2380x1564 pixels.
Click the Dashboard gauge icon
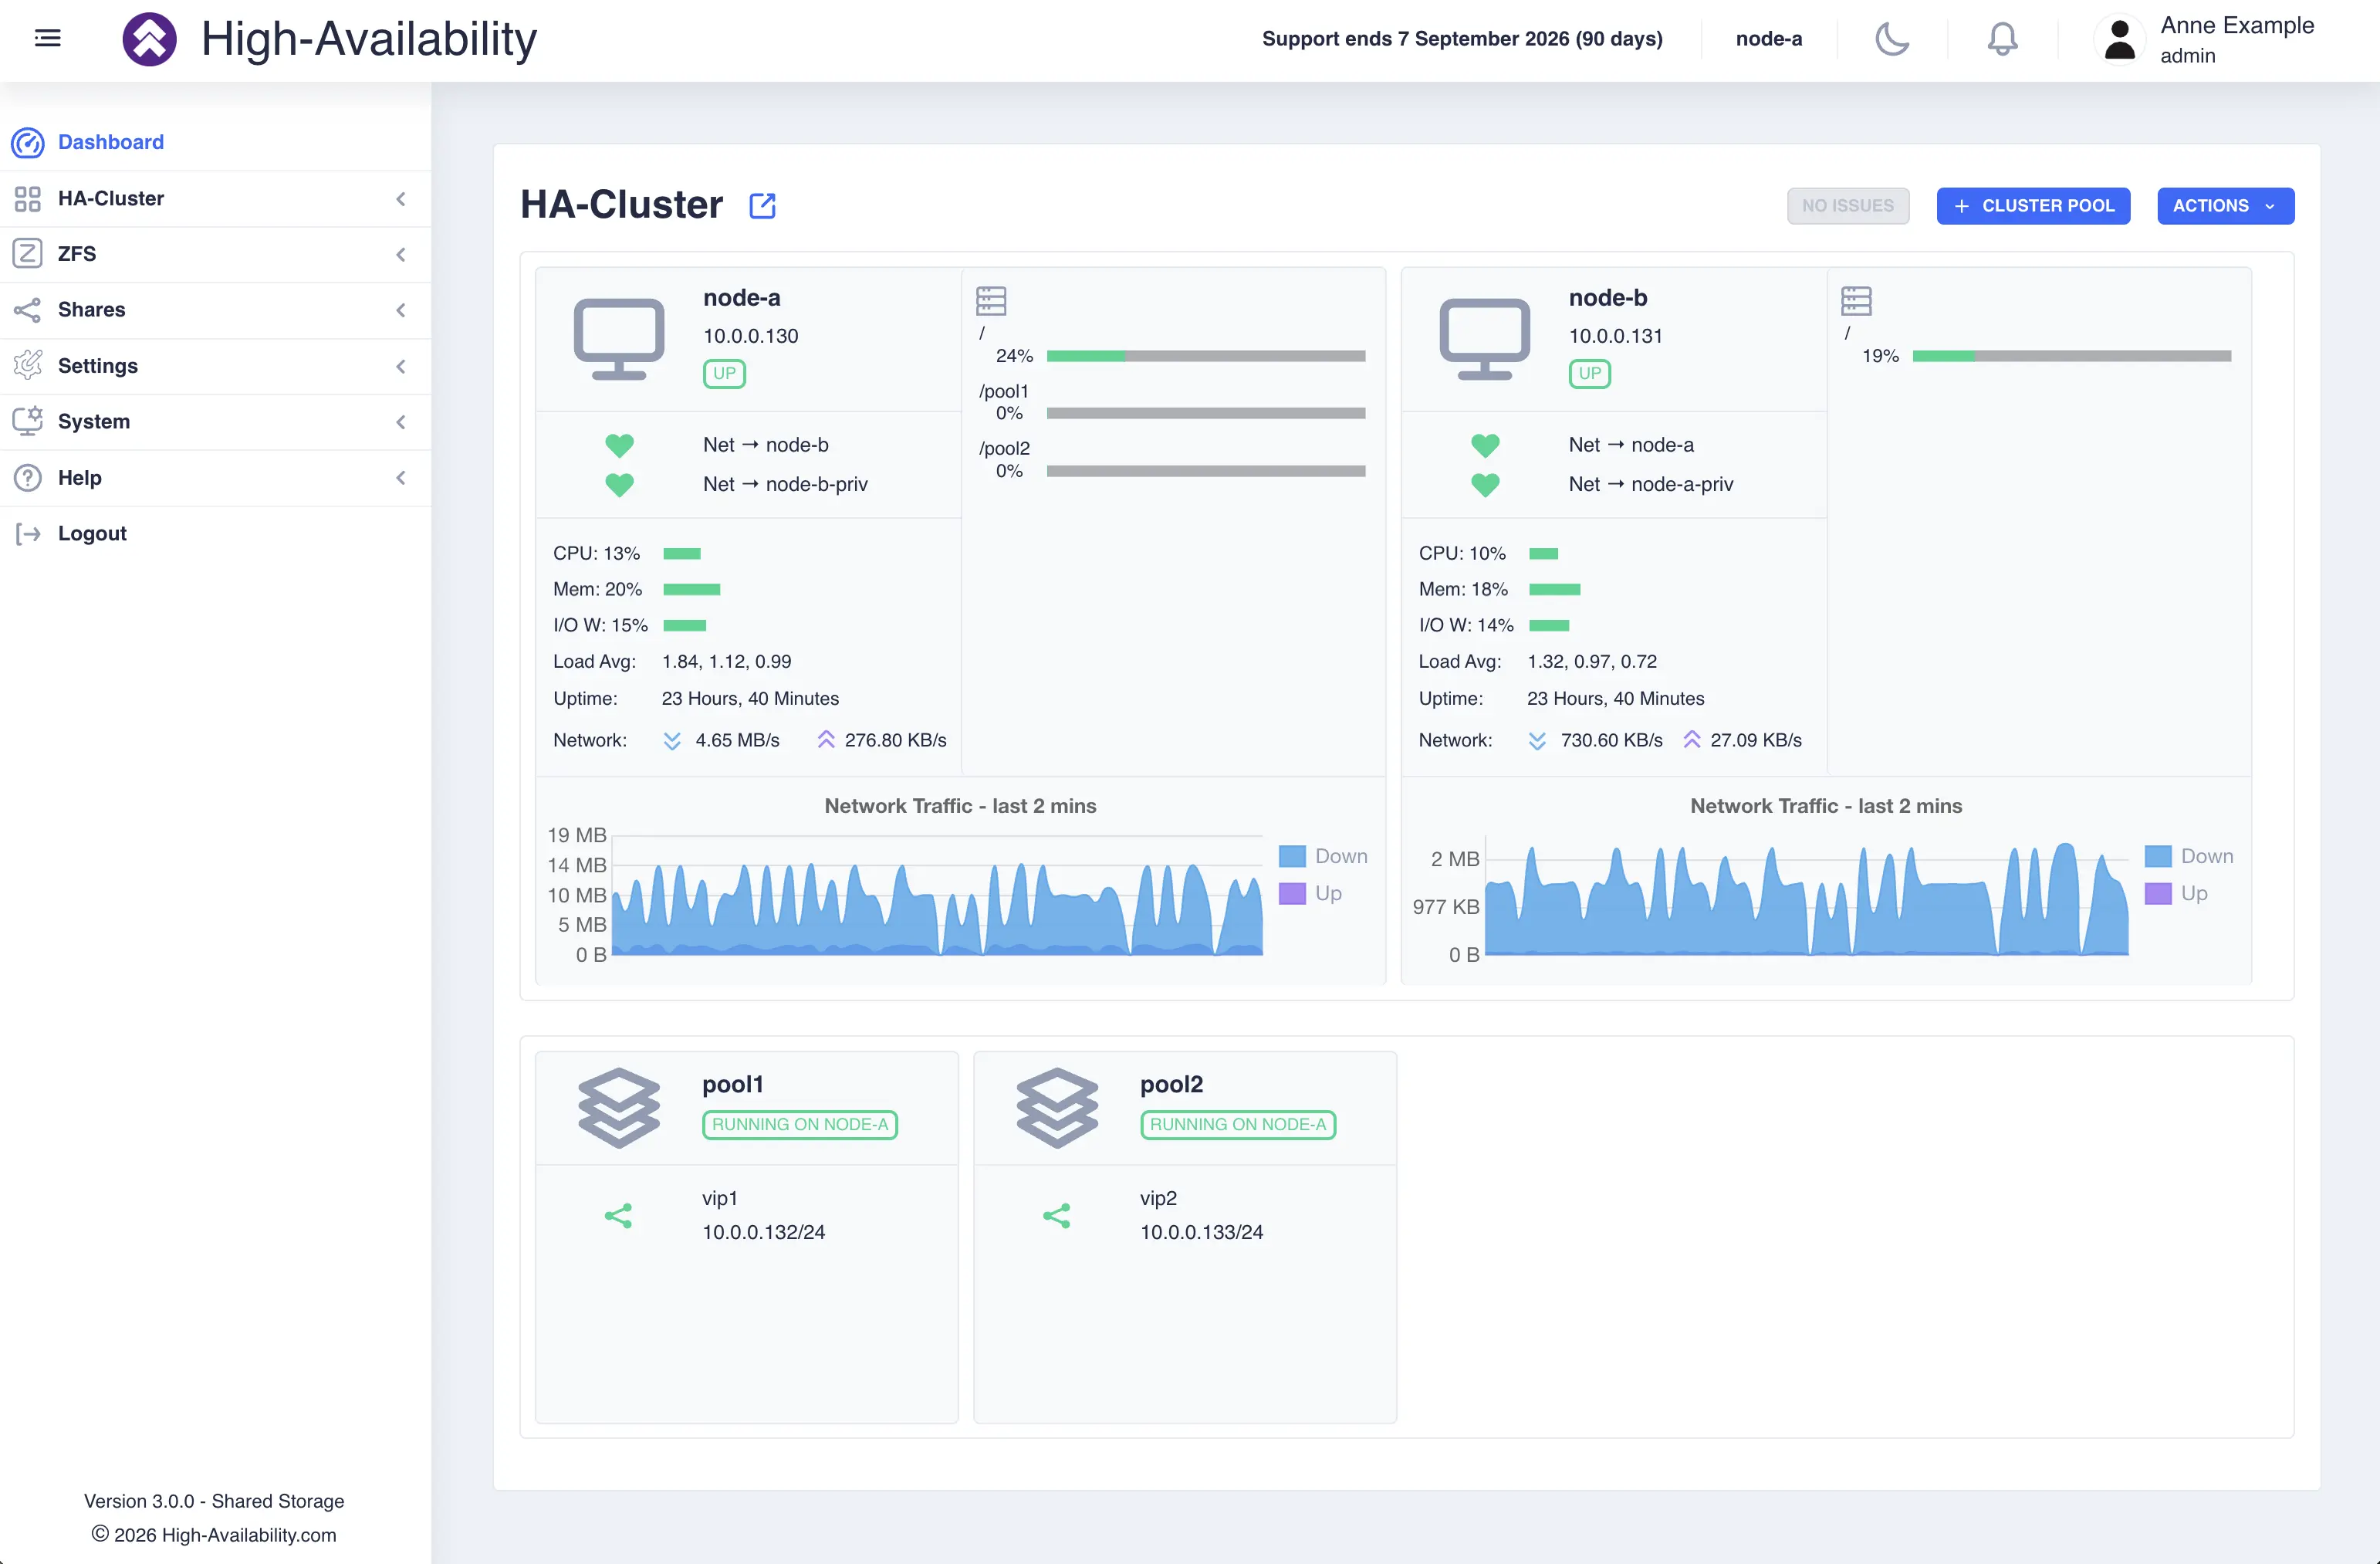pos(28,143)
